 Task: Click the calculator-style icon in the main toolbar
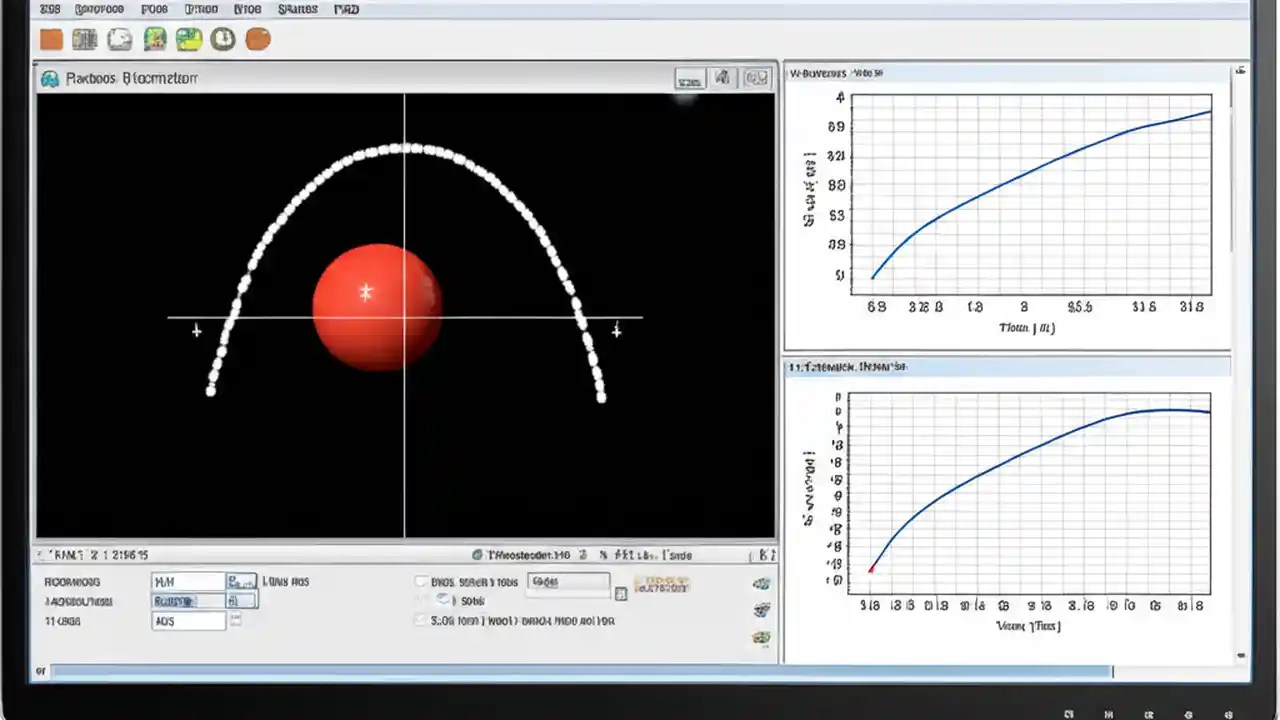coord(85,39)
